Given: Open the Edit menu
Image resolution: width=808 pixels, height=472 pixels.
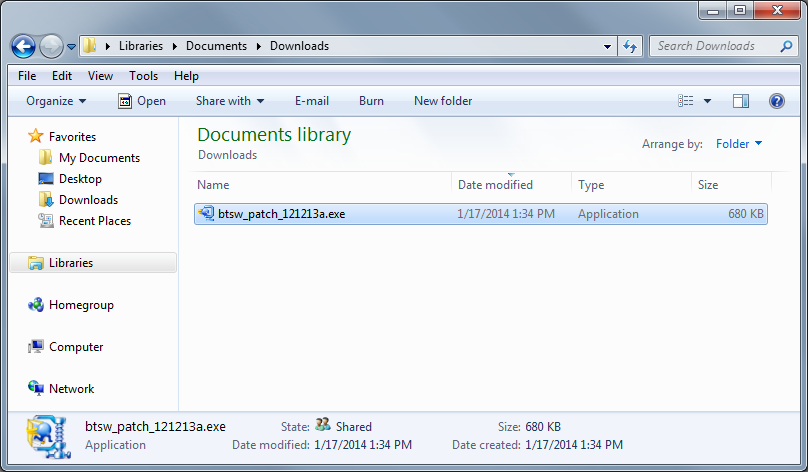Looking at the screenshot, I should [x=62, y=76].
